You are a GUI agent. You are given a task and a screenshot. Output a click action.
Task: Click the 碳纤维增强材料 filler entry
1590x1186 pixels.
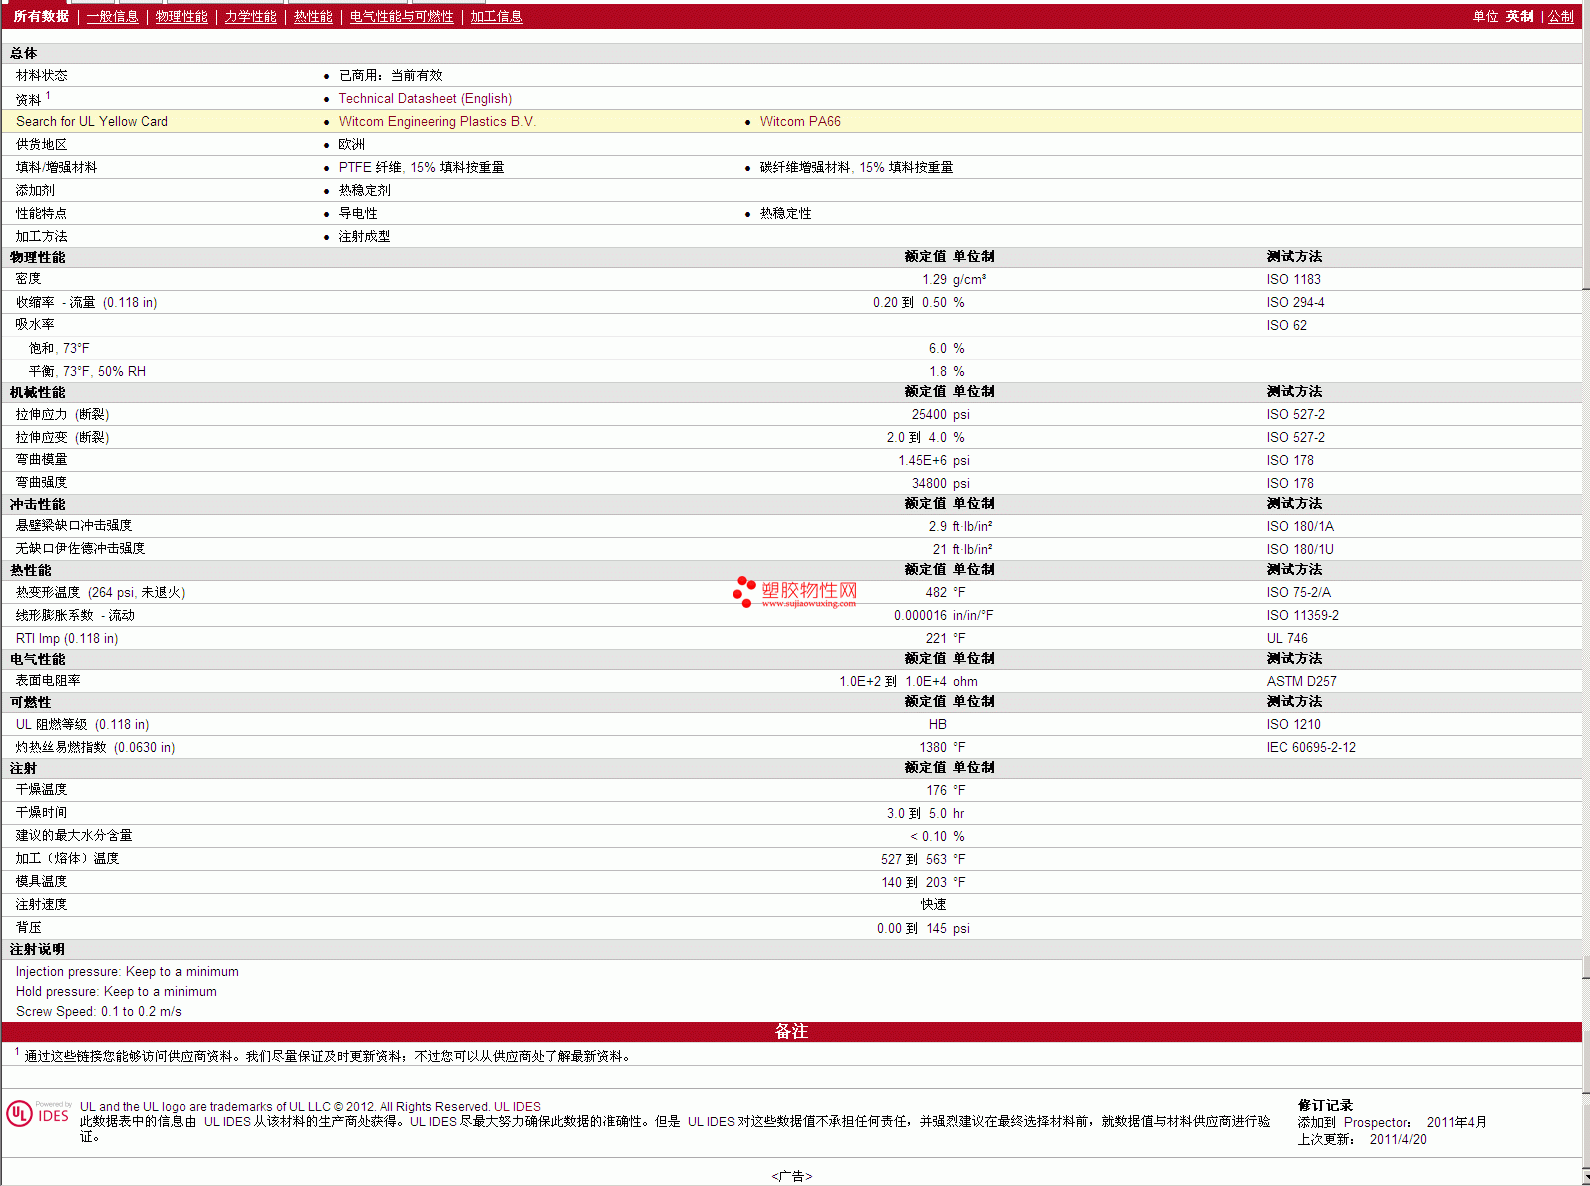[856, 167]
